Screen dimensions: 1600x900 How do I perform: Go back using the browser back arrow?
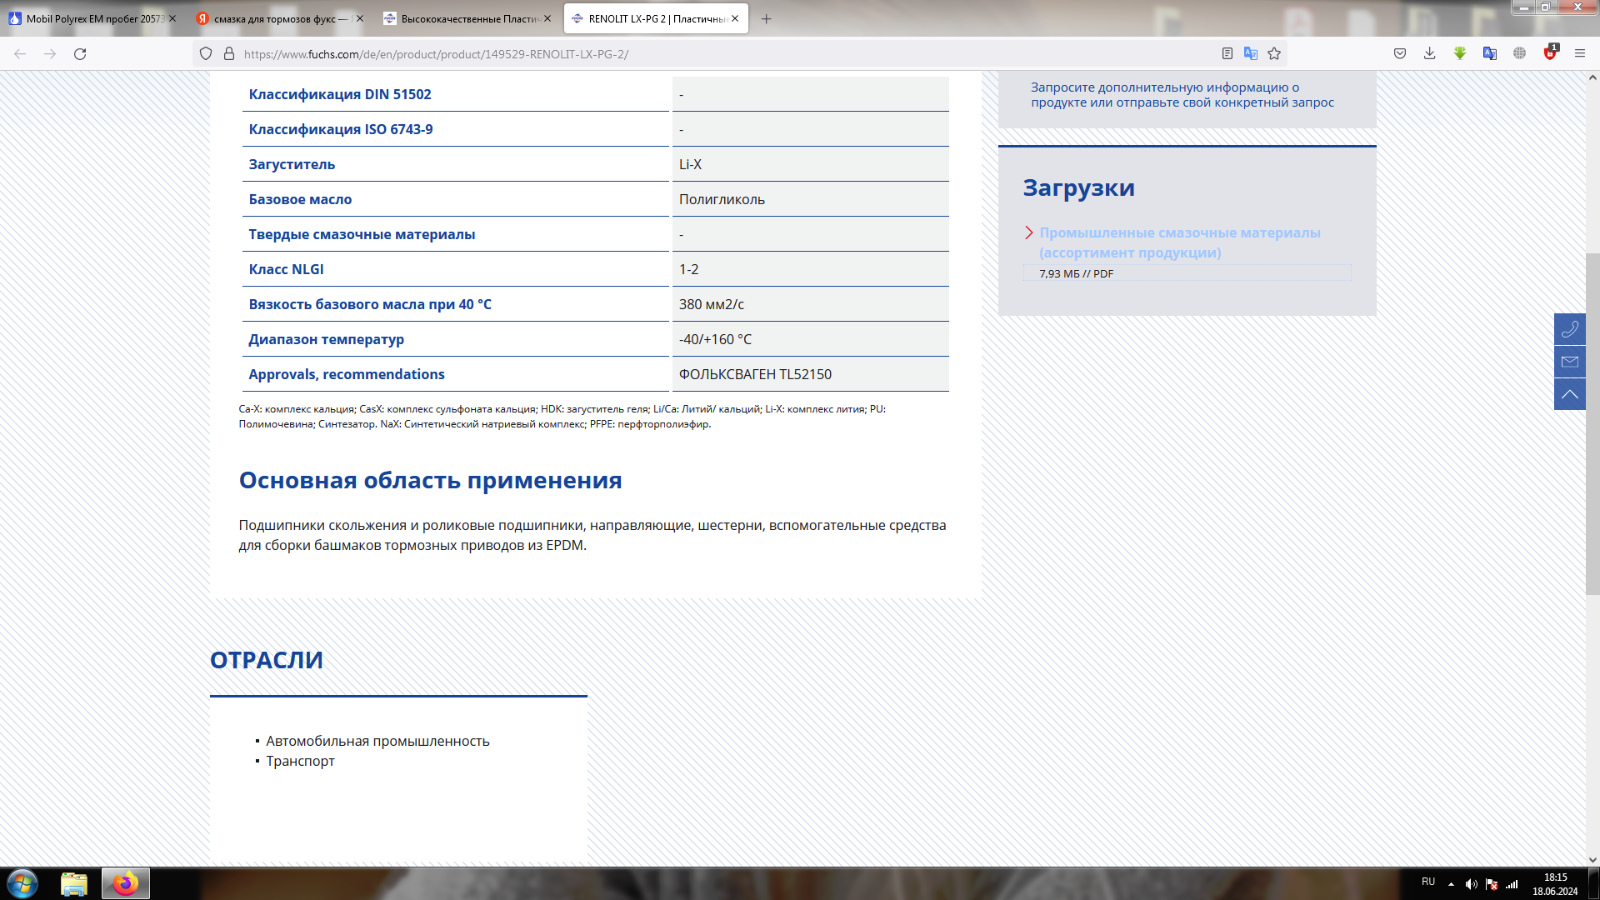click(x=20, y=54)
